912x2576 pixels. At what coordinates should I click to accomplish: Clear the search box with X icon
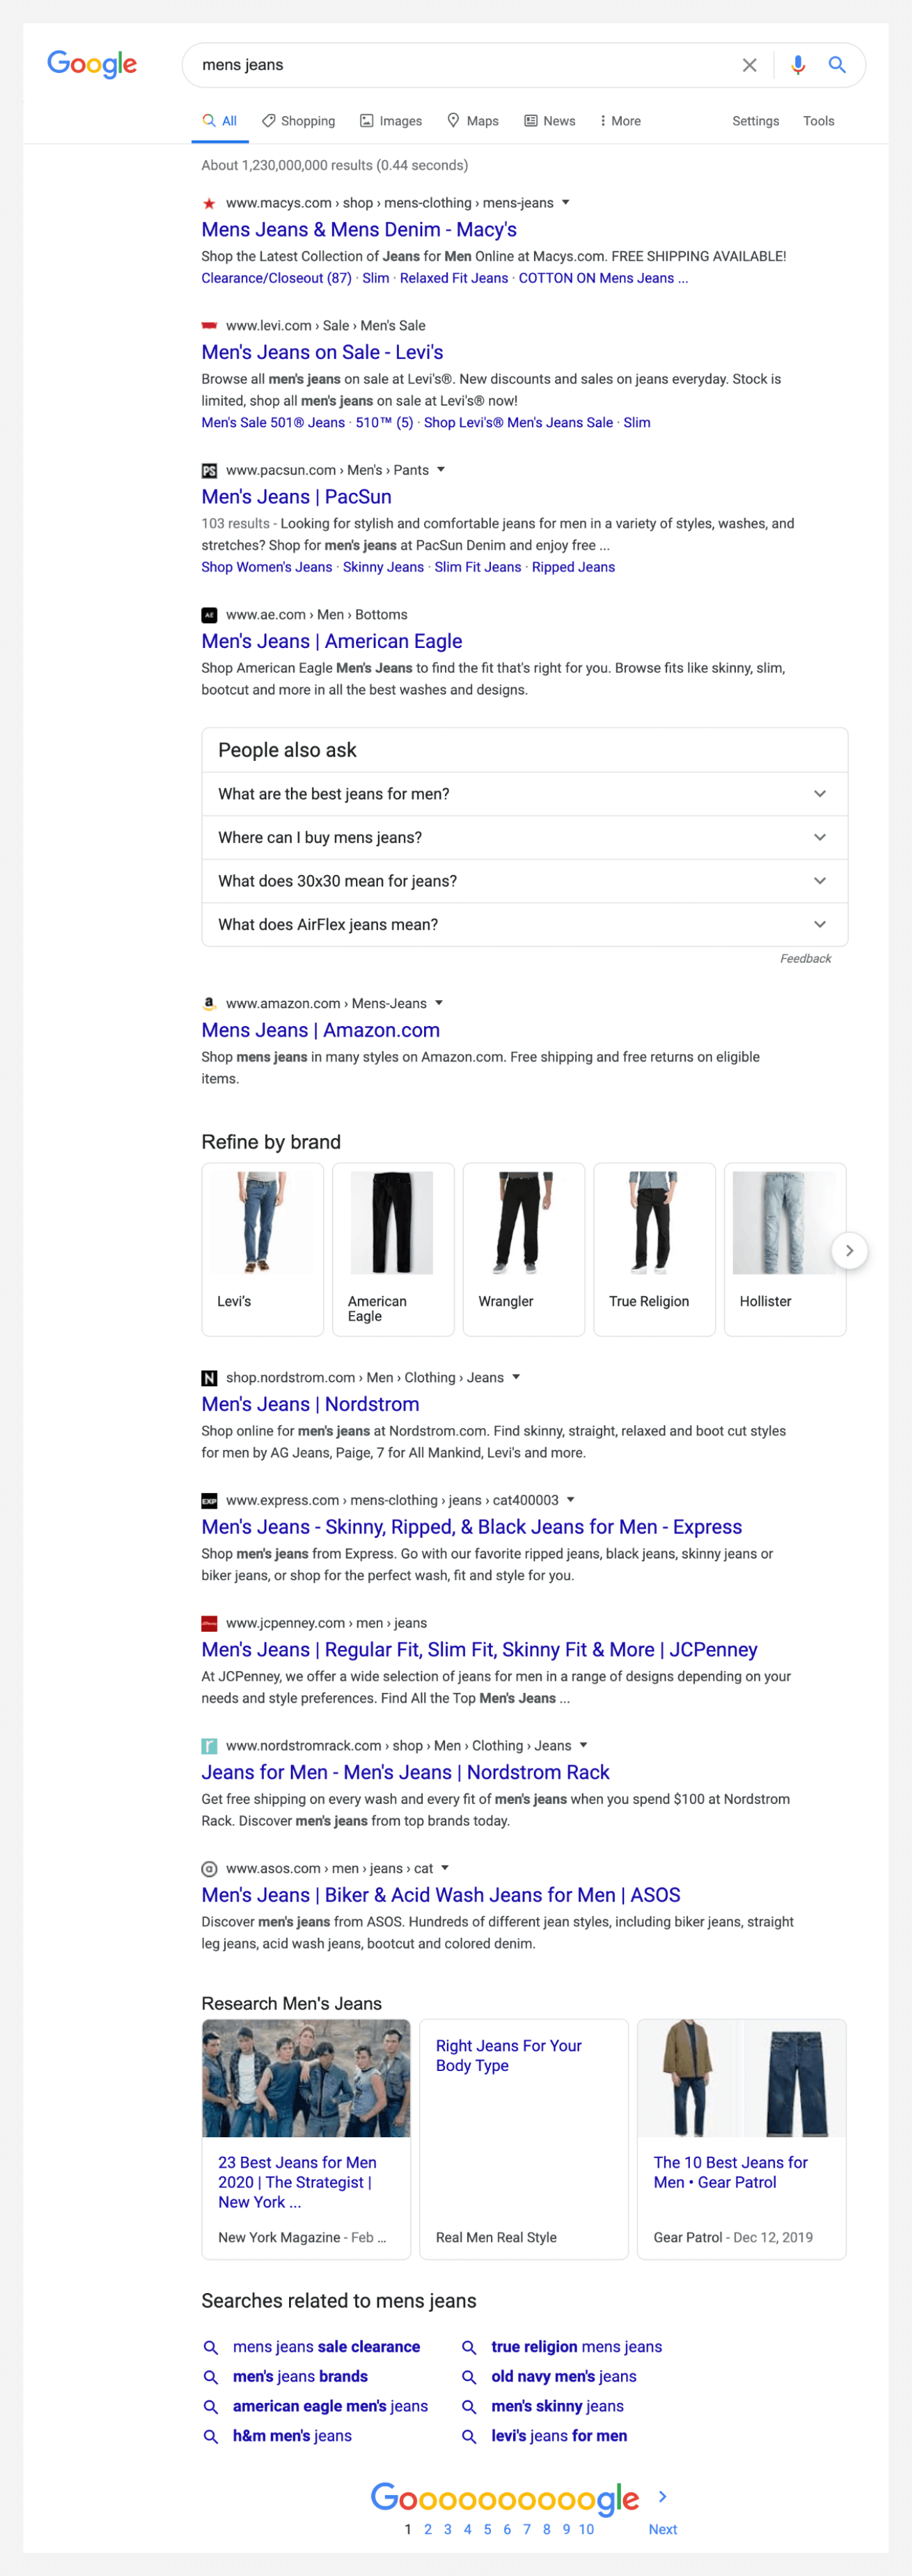tap(749, 65)
